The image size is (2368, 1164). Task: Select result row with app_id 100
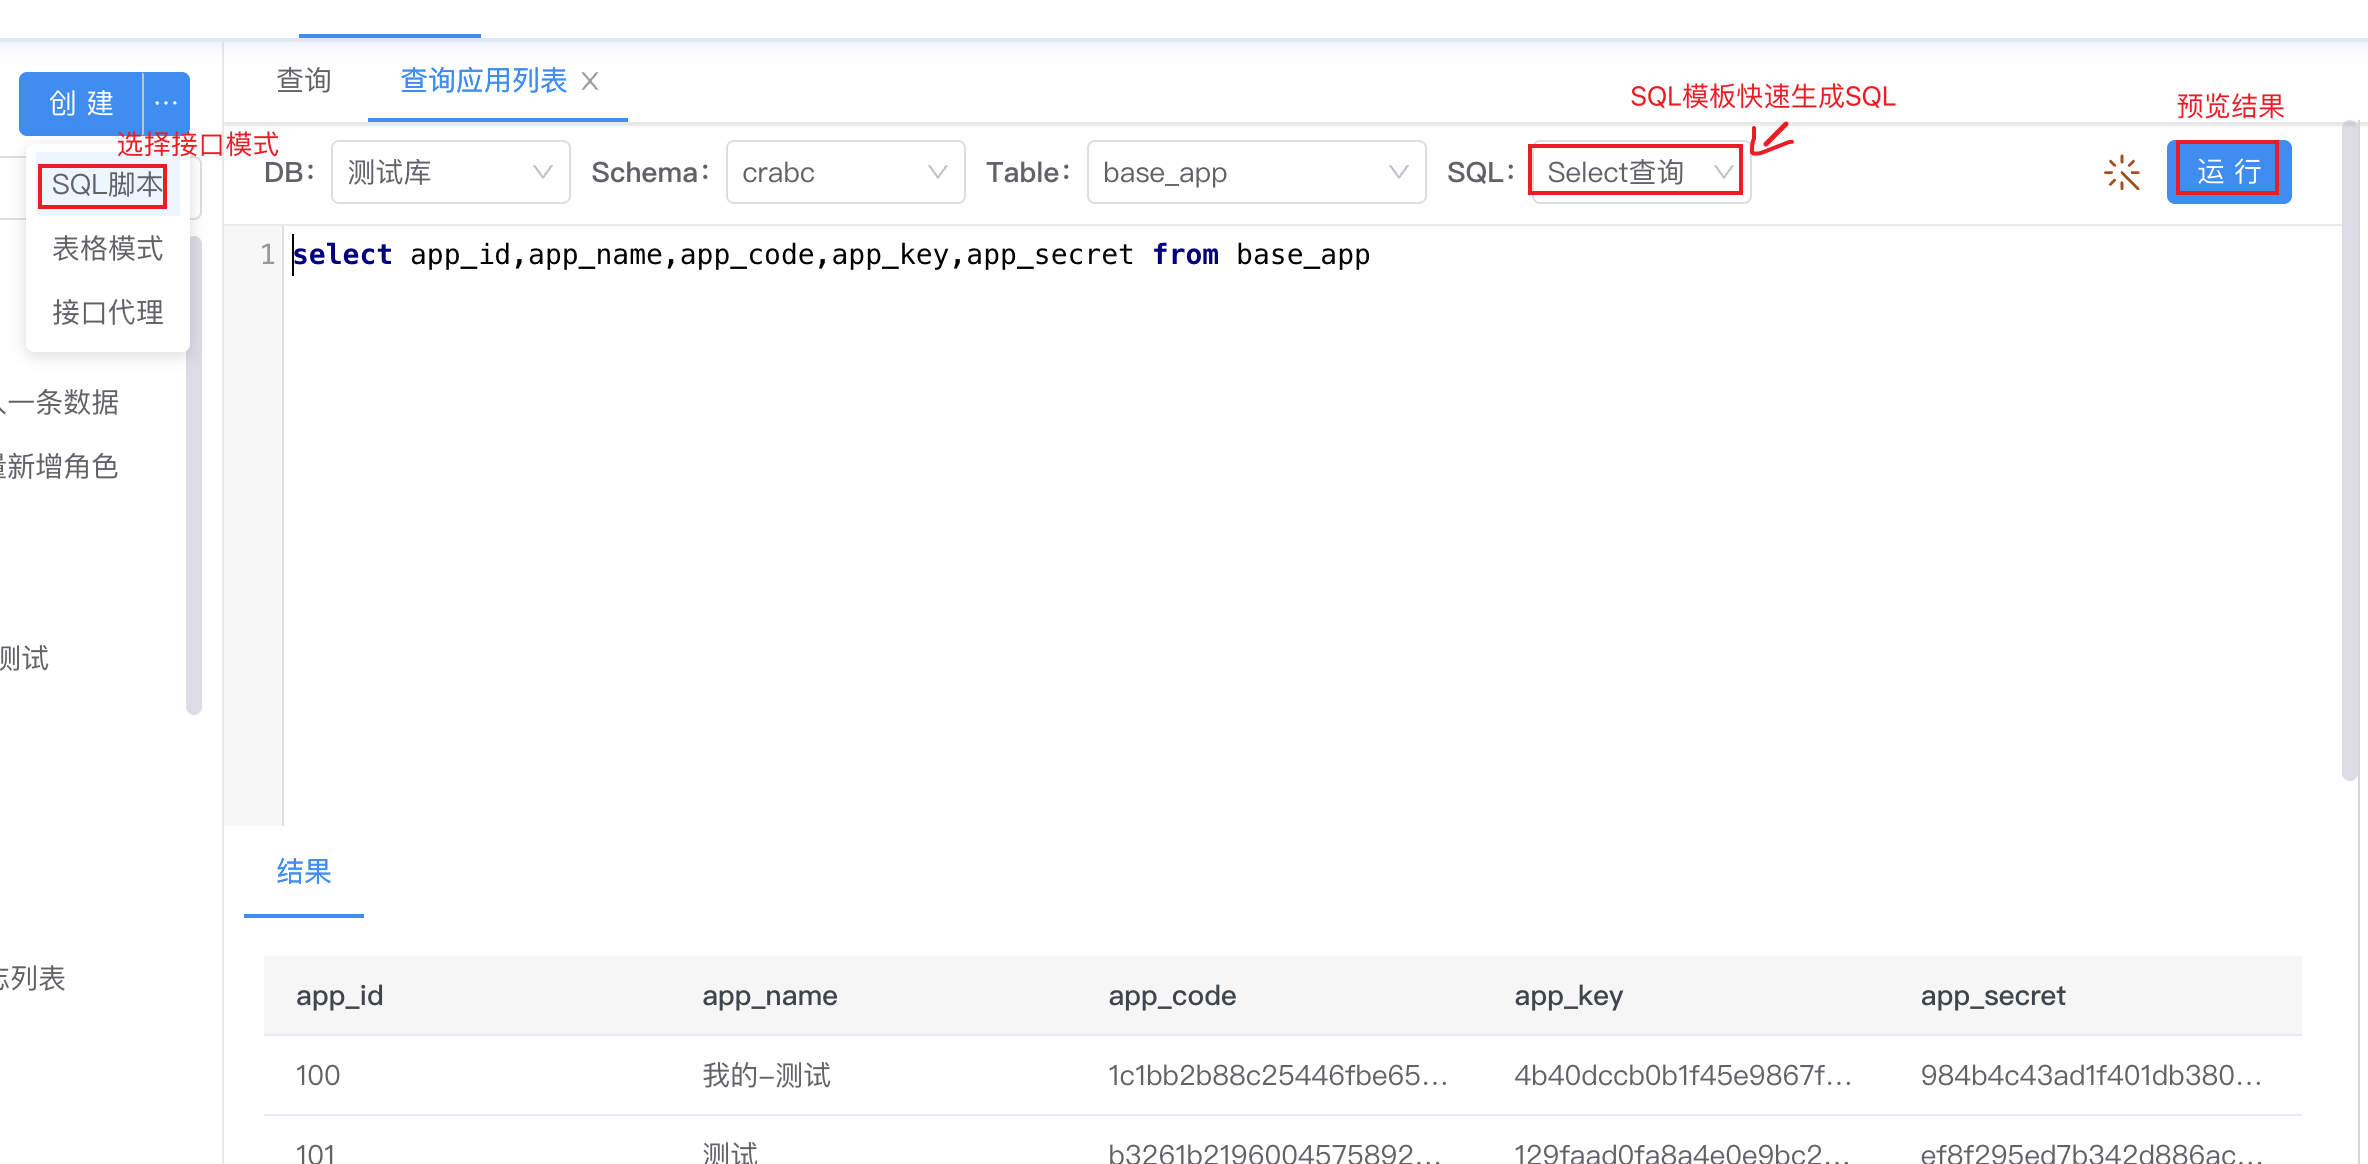click(x=318, y=1075)
